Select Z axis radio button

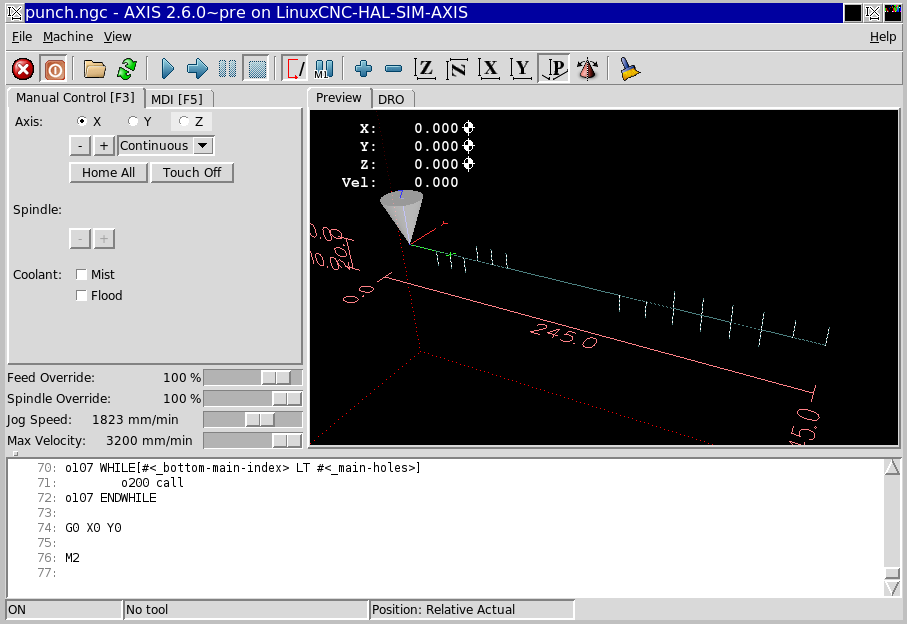pos(184,121)
